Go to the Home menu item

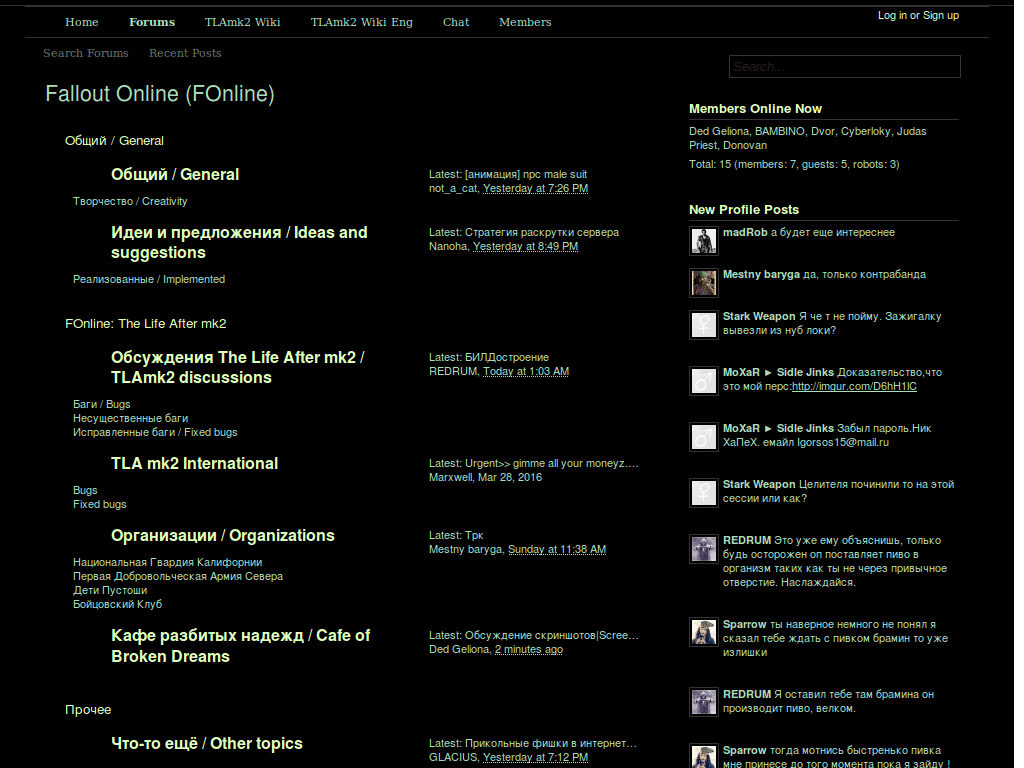[x=82, y=22]
